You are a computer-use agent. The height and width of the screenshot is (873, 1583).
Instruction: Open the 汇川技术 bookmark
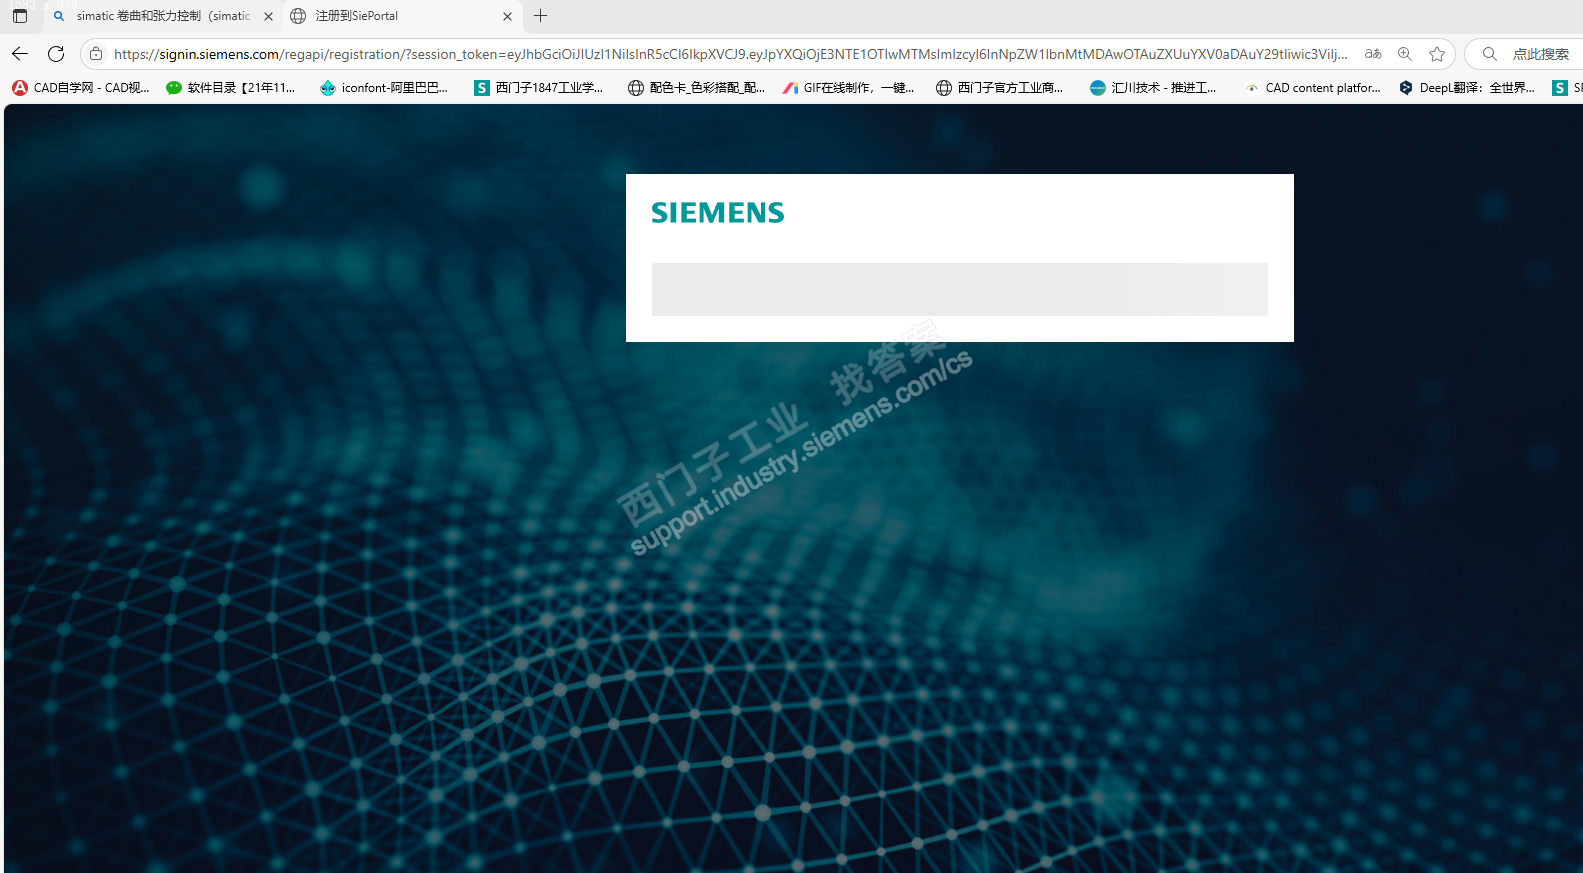point(1153,88)
